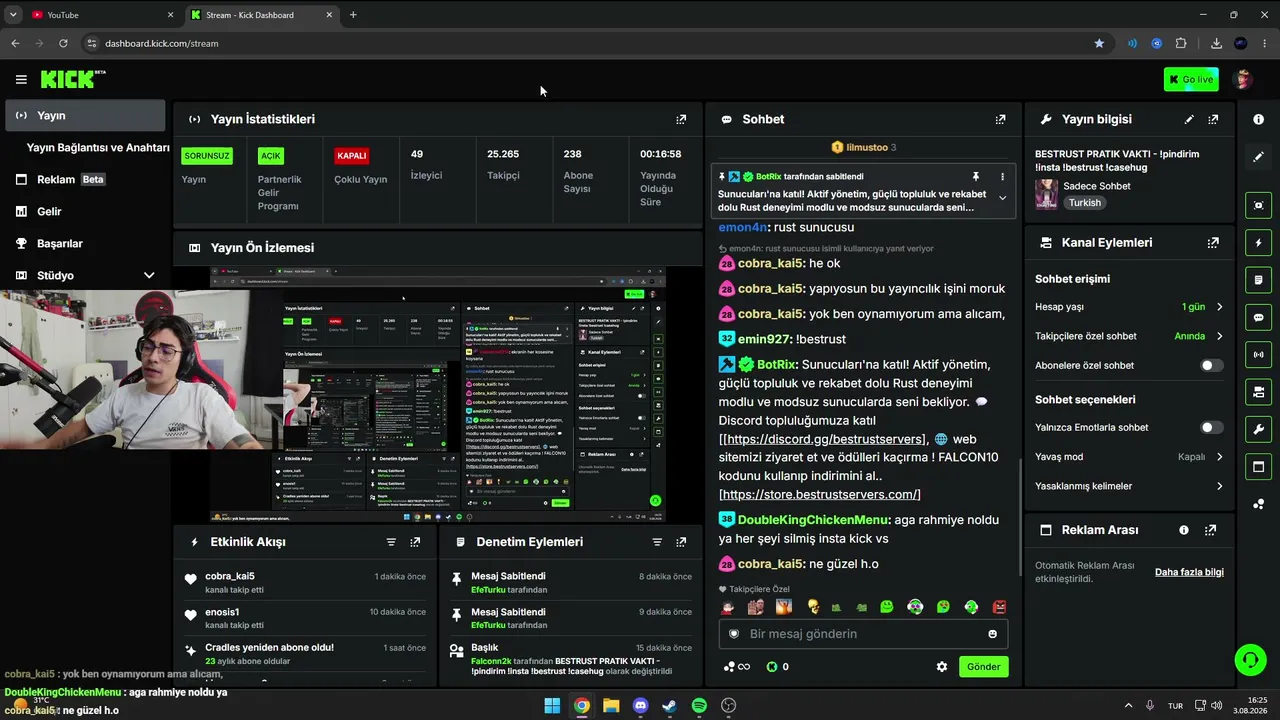This screenshot has width=1280, height=720.
Task: Click the SORUNSUZ stream status badge
Action: [x=207, y=156]
